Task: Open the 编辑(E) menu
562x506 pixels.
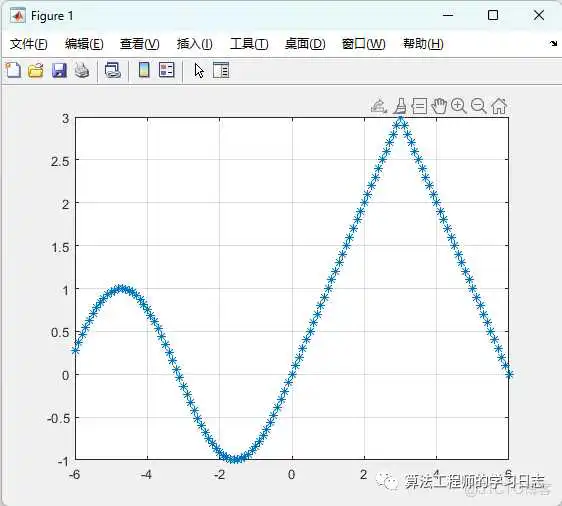Action: tap(84, 44)
